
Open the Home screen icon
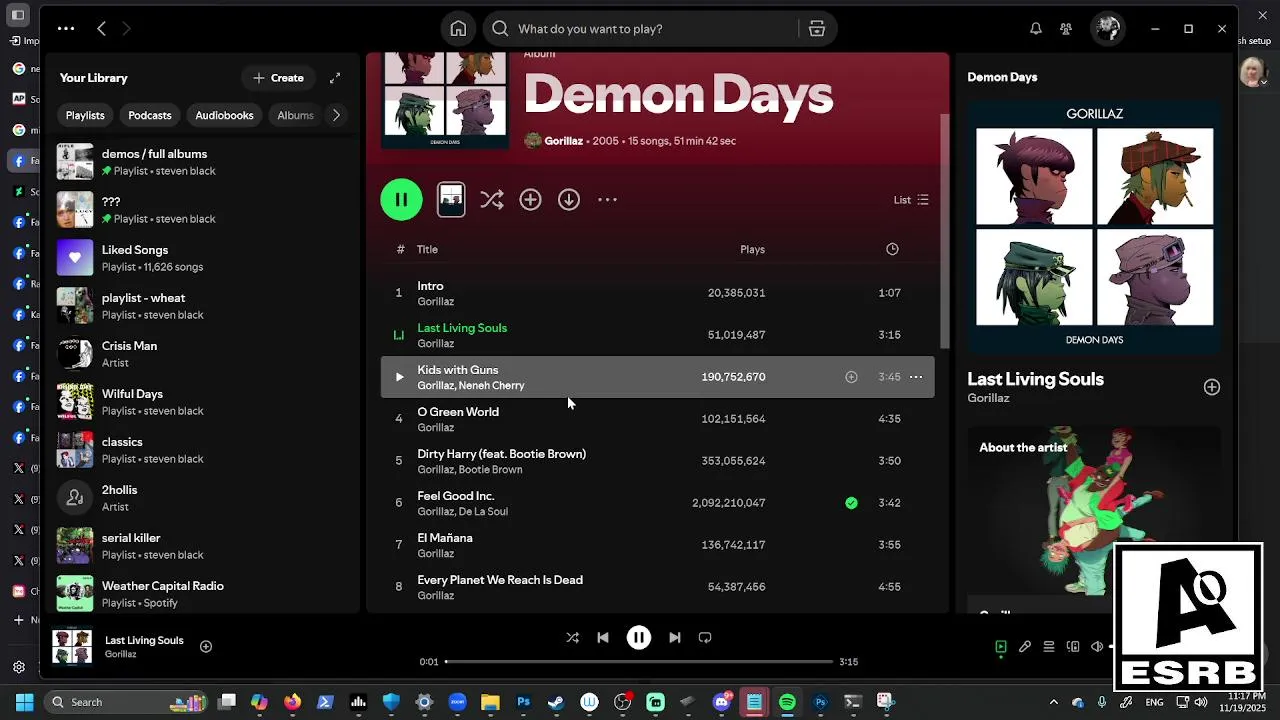coord(458,29)
